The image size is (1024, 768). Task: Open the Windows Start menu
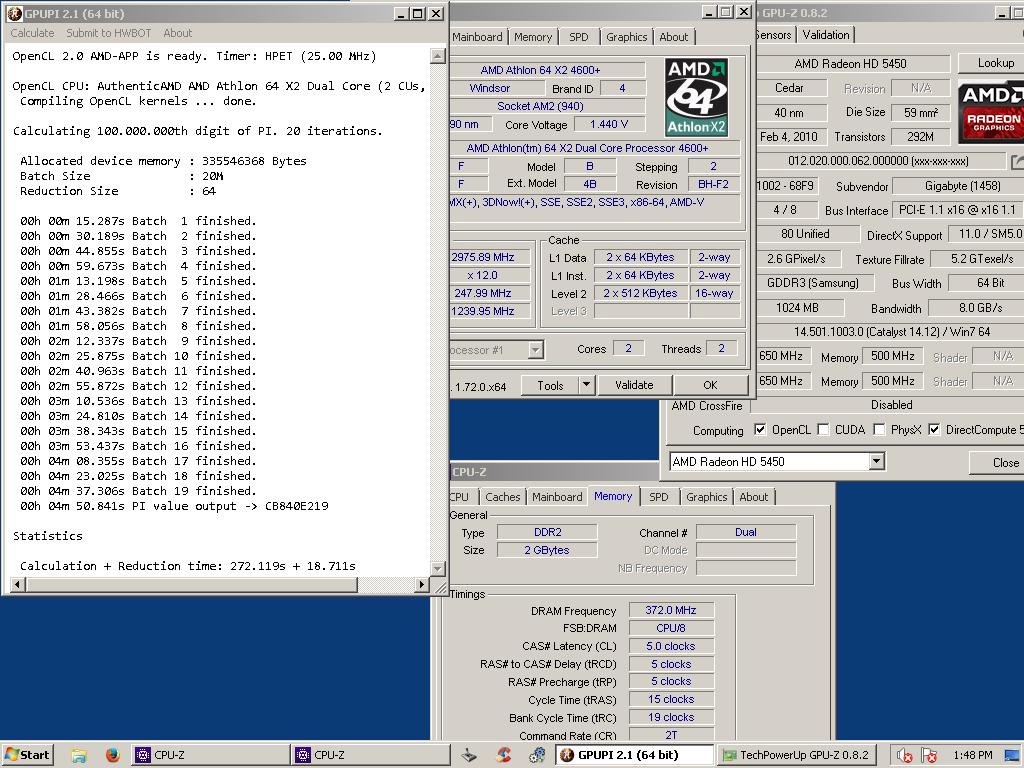point(27,755)
